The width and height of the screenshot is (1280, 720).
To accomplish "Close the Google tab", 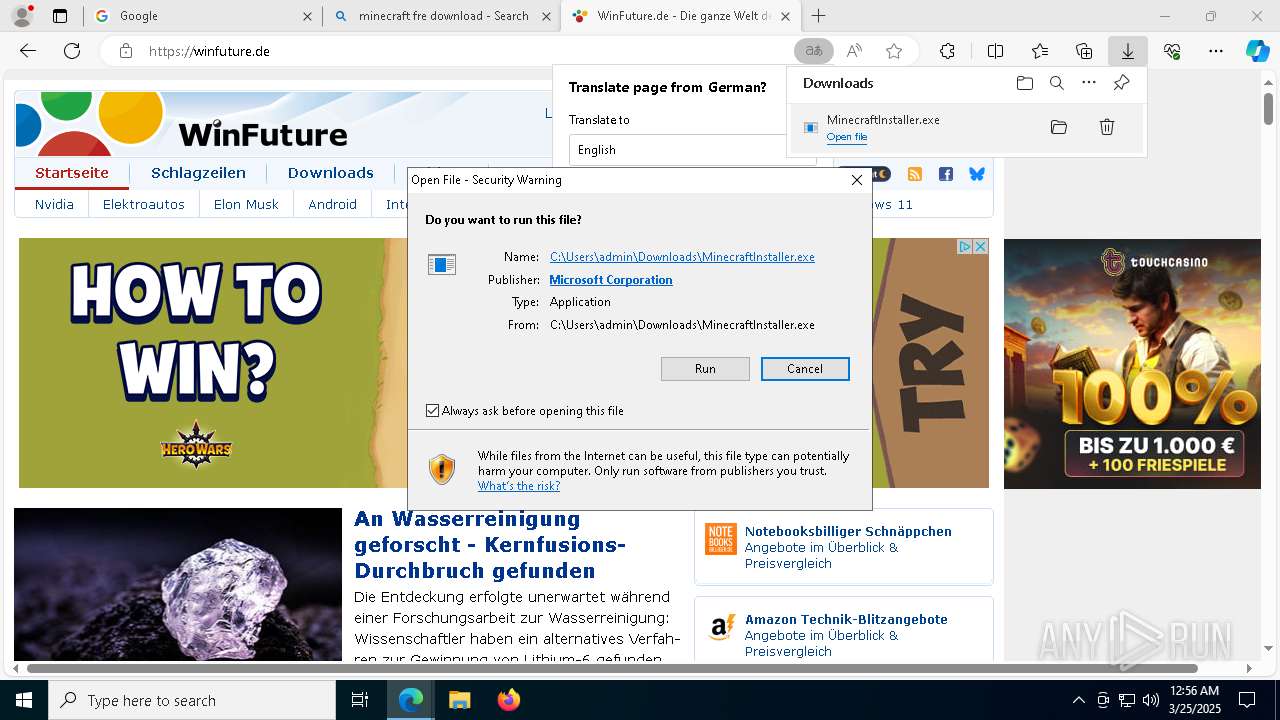I will tap(307, 16).
